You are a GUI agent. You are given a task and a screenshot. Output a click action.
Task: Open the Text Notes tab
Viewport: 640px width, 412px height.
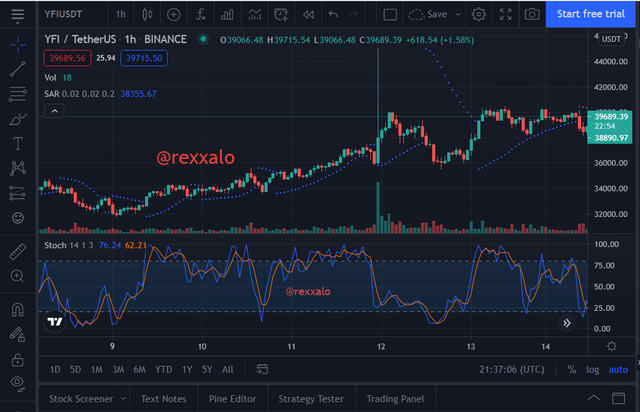pos(164,399)
